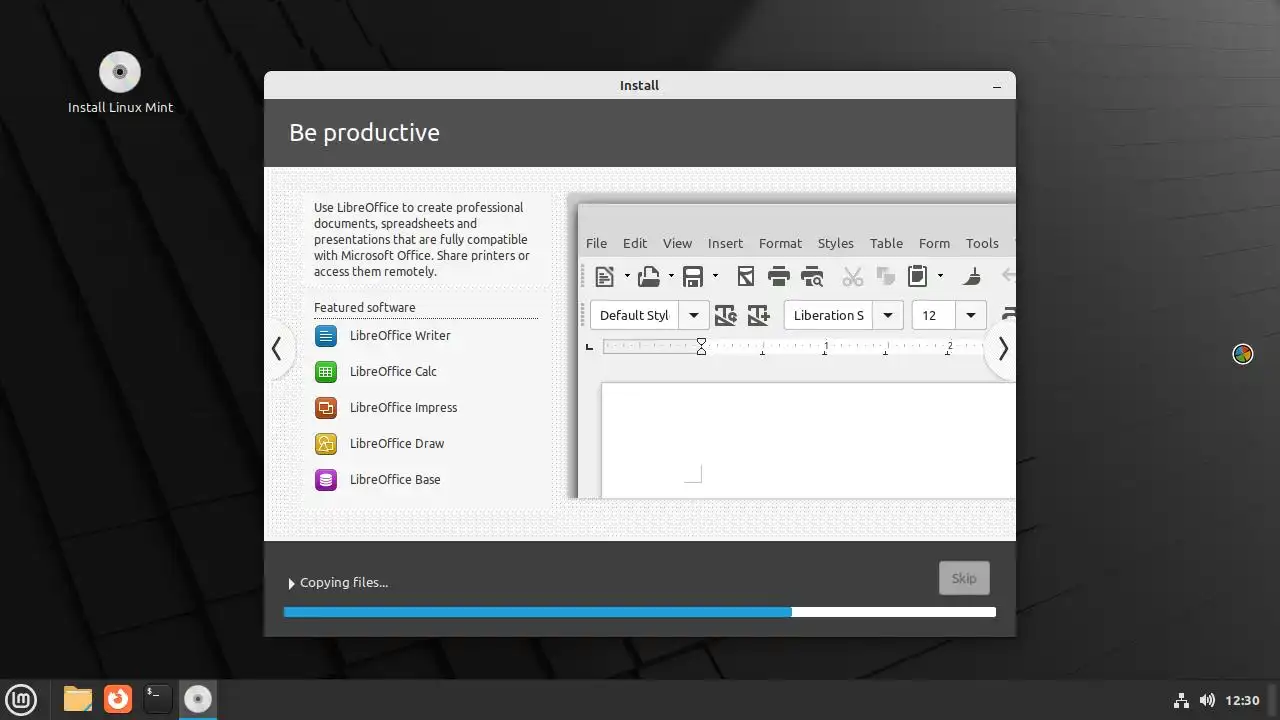1280x720 pixels.
Task: Open the View menu in preview
Action: (677, 243)
